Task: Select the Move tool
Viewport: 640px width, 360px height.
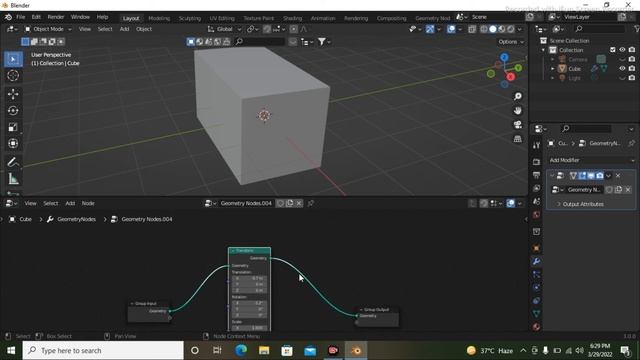Action: click(13, 94)
